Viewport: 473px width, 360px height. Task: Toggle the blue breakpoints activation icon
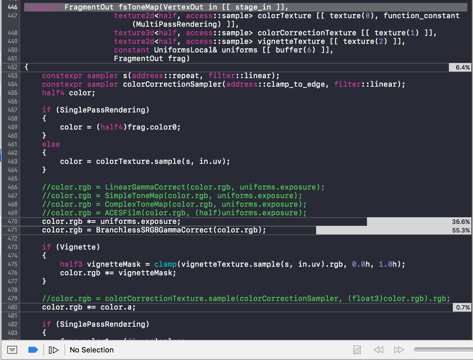tap(33, 350)
